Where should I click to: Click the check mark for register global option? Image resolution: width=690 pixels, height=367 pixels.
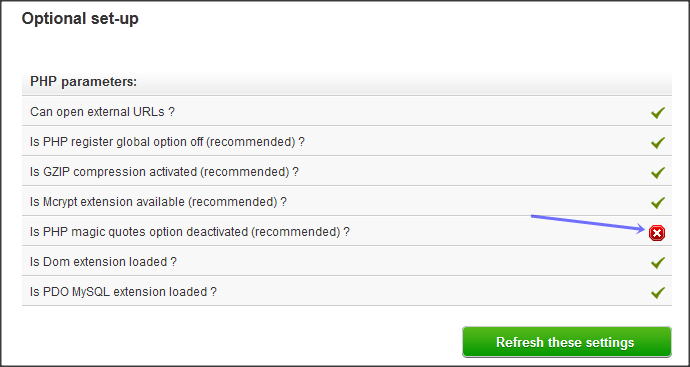point(657,143)
